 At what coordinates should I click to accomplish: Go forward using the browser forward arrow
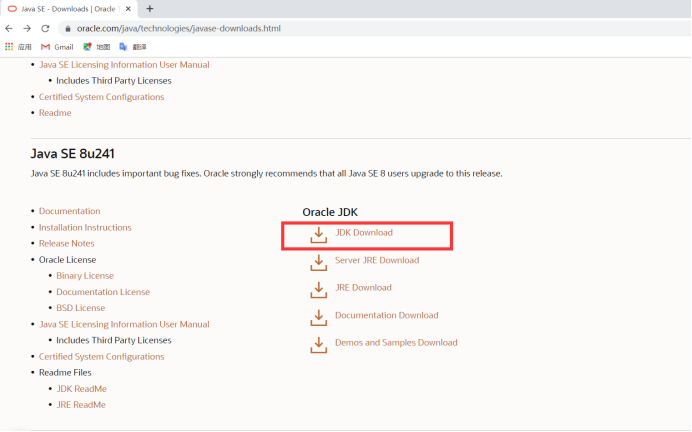click(x=27, y=28)
